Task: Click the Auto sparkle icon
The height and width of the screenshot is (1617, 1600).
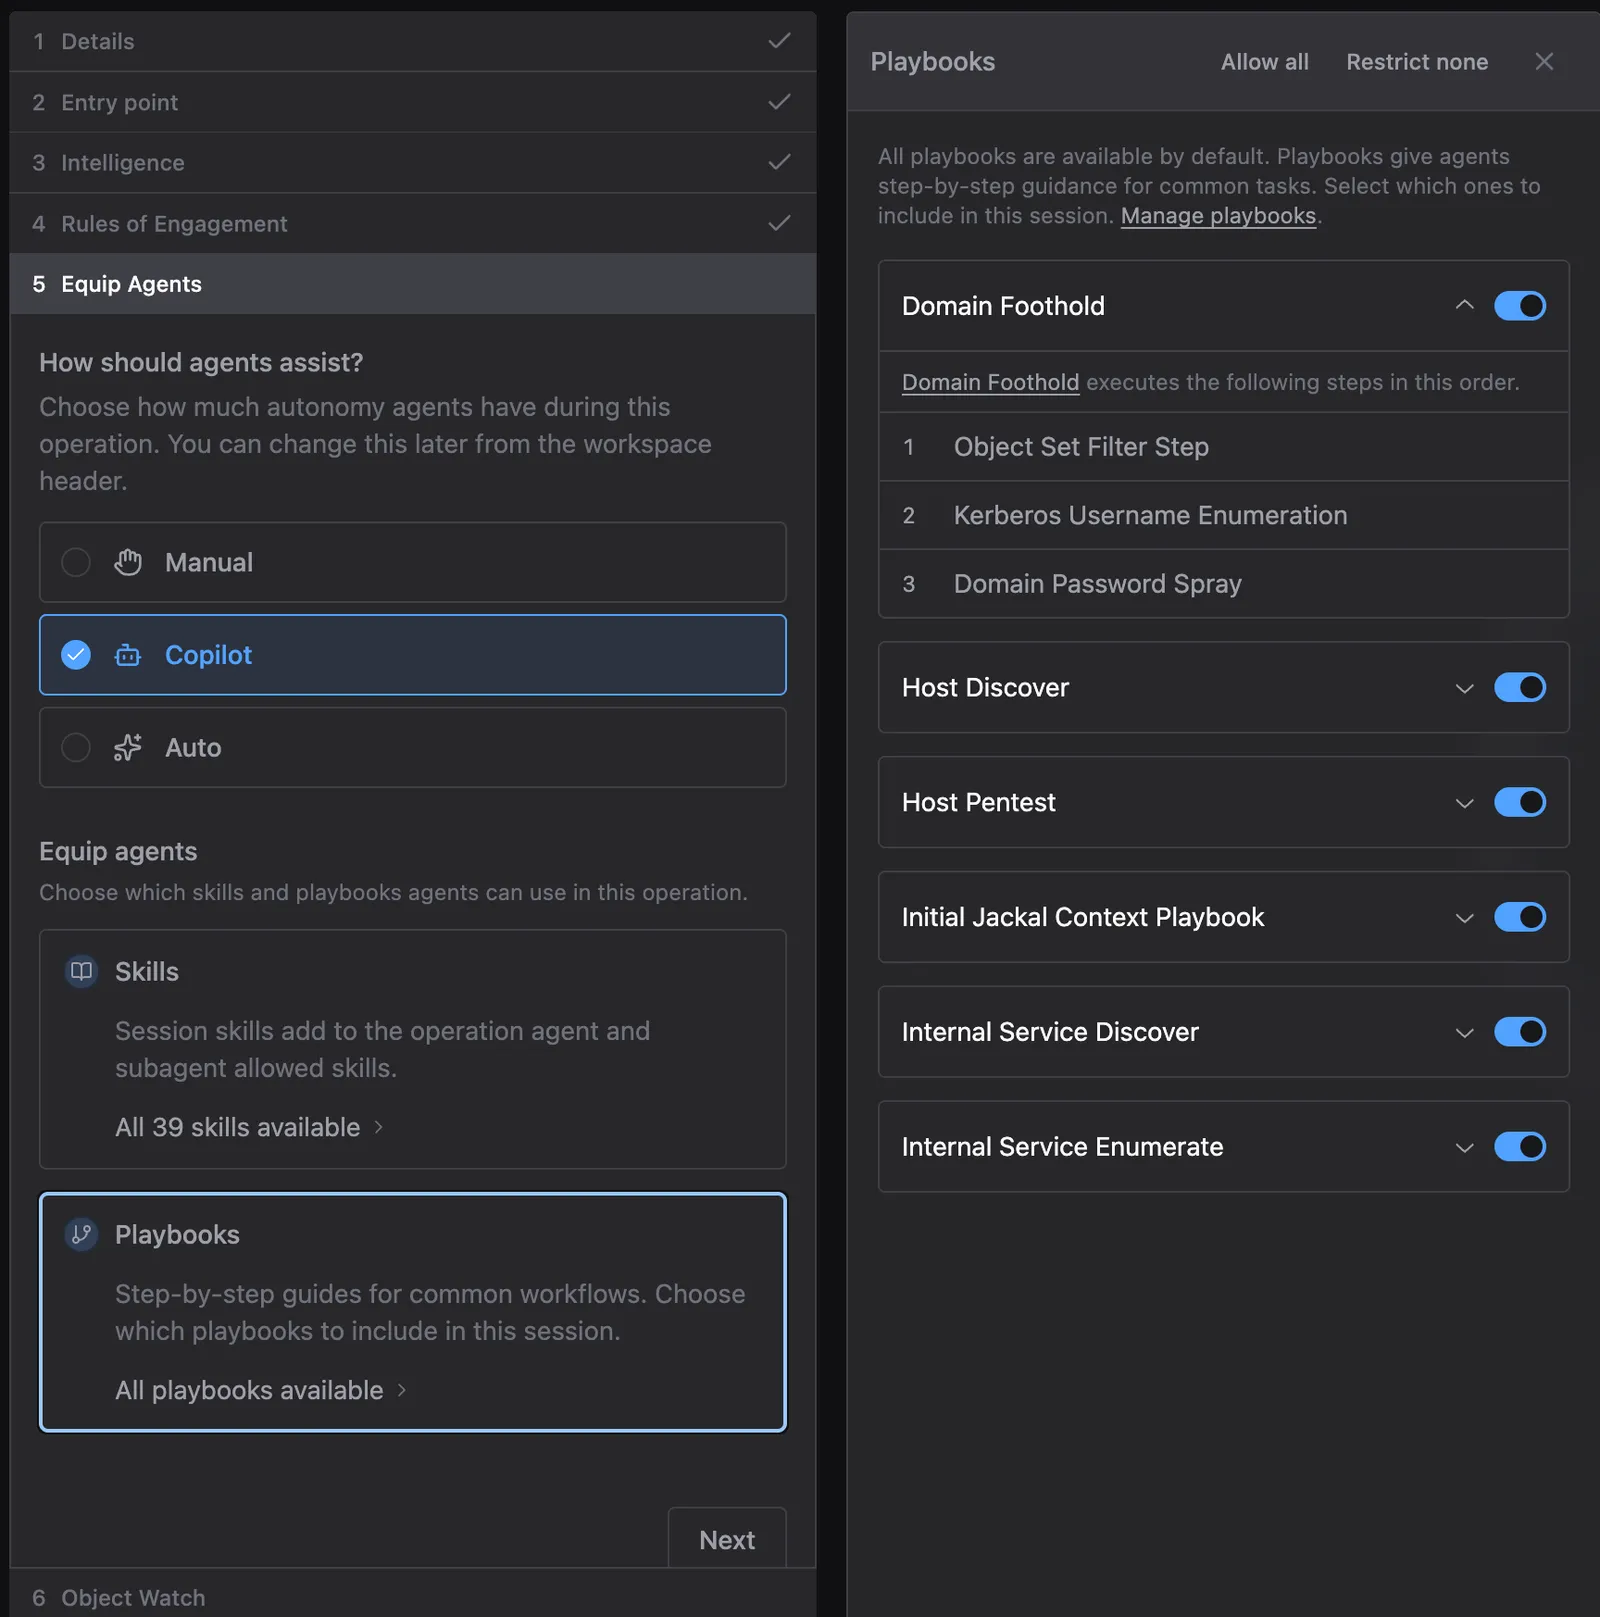Action: 128,748
